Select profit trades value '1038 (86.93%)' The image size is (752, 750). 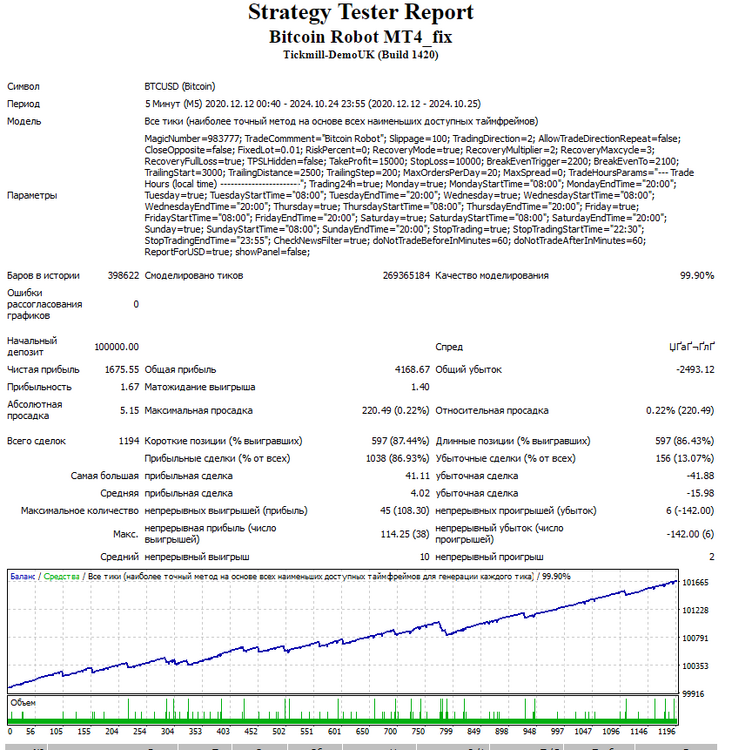[398, 458]
